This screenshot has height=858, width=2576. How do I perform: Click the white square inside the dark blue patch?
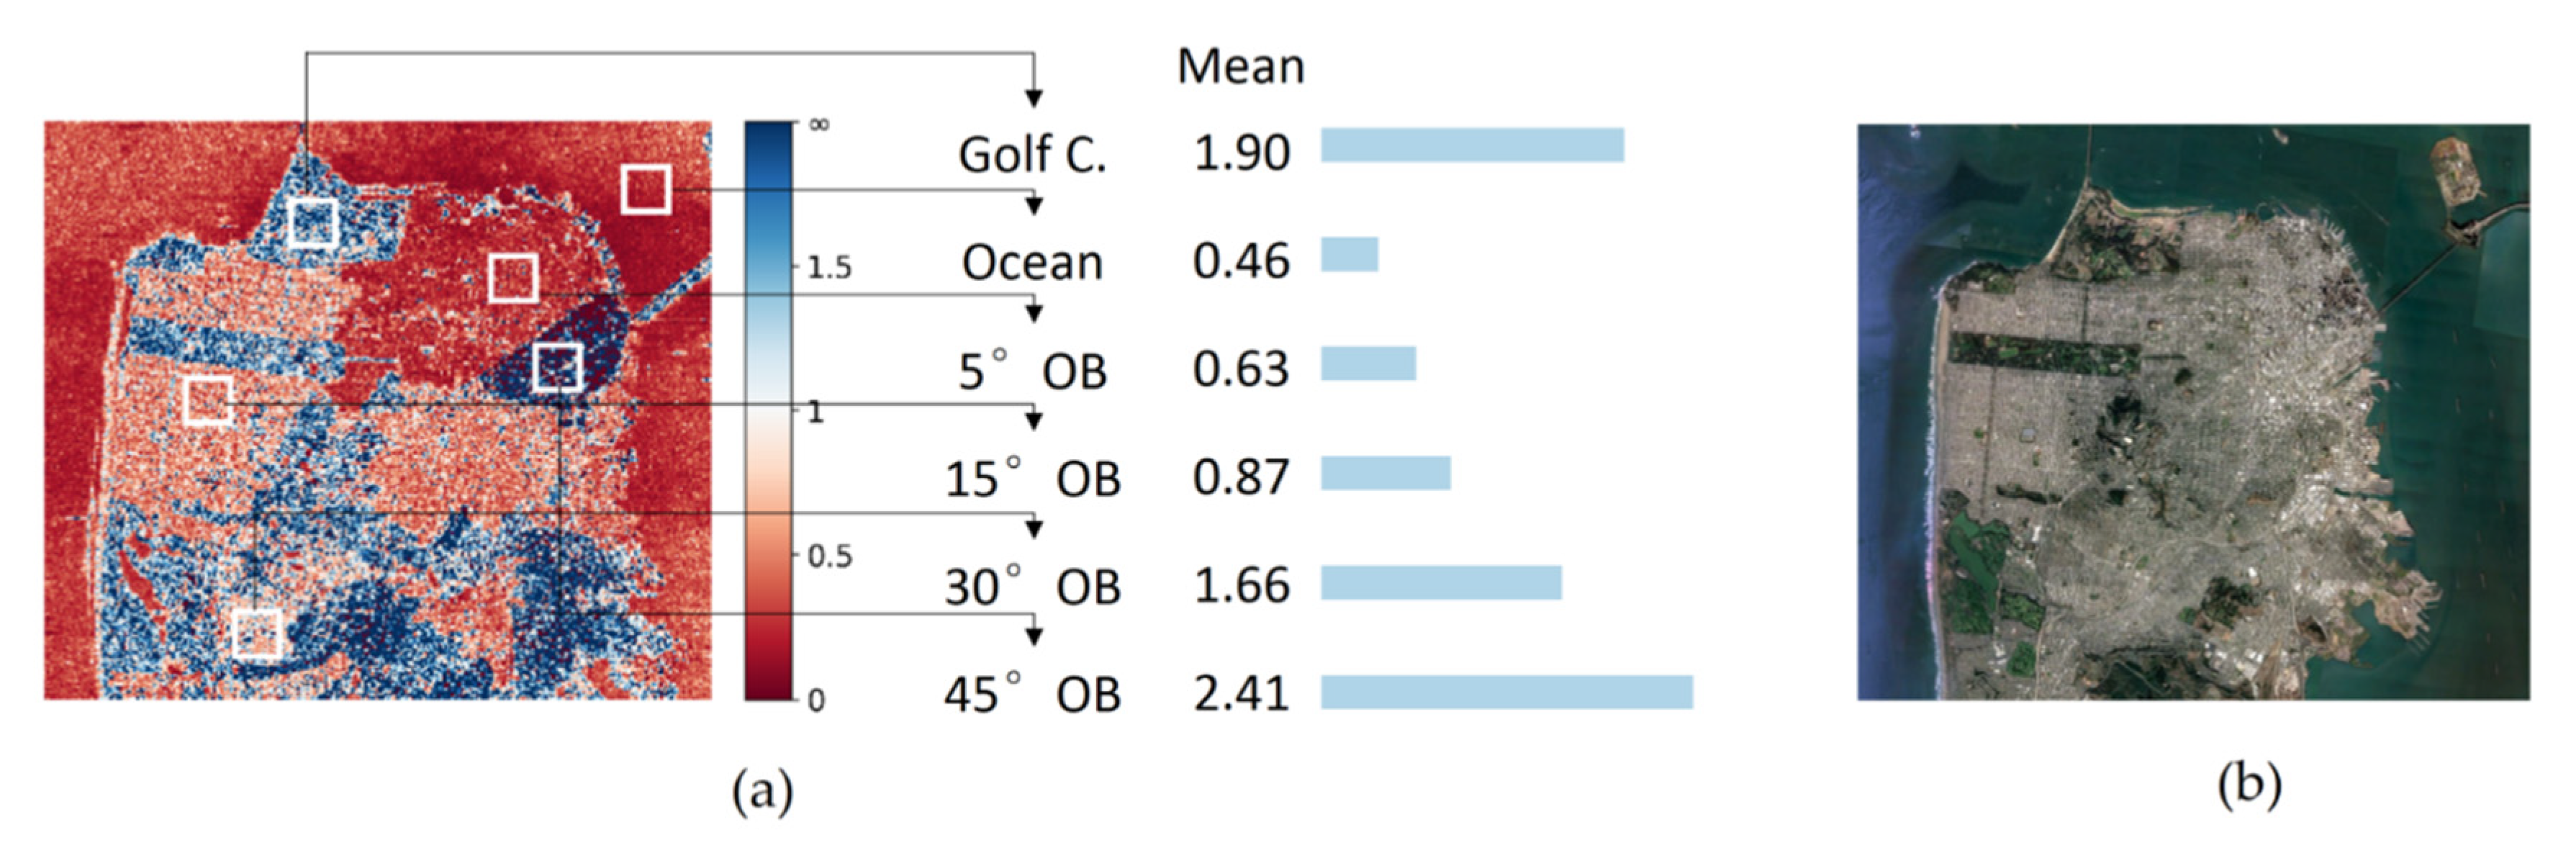(557, 368)
